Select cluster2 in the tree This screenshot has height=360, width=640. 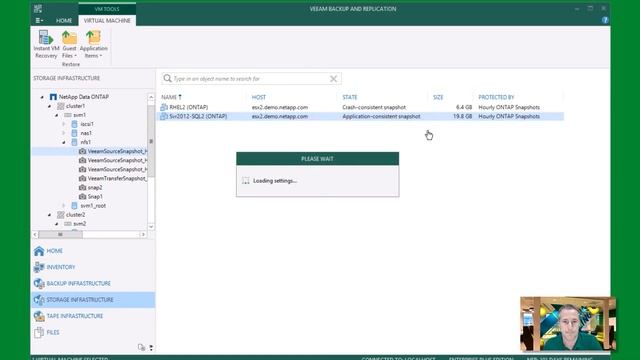76,215
